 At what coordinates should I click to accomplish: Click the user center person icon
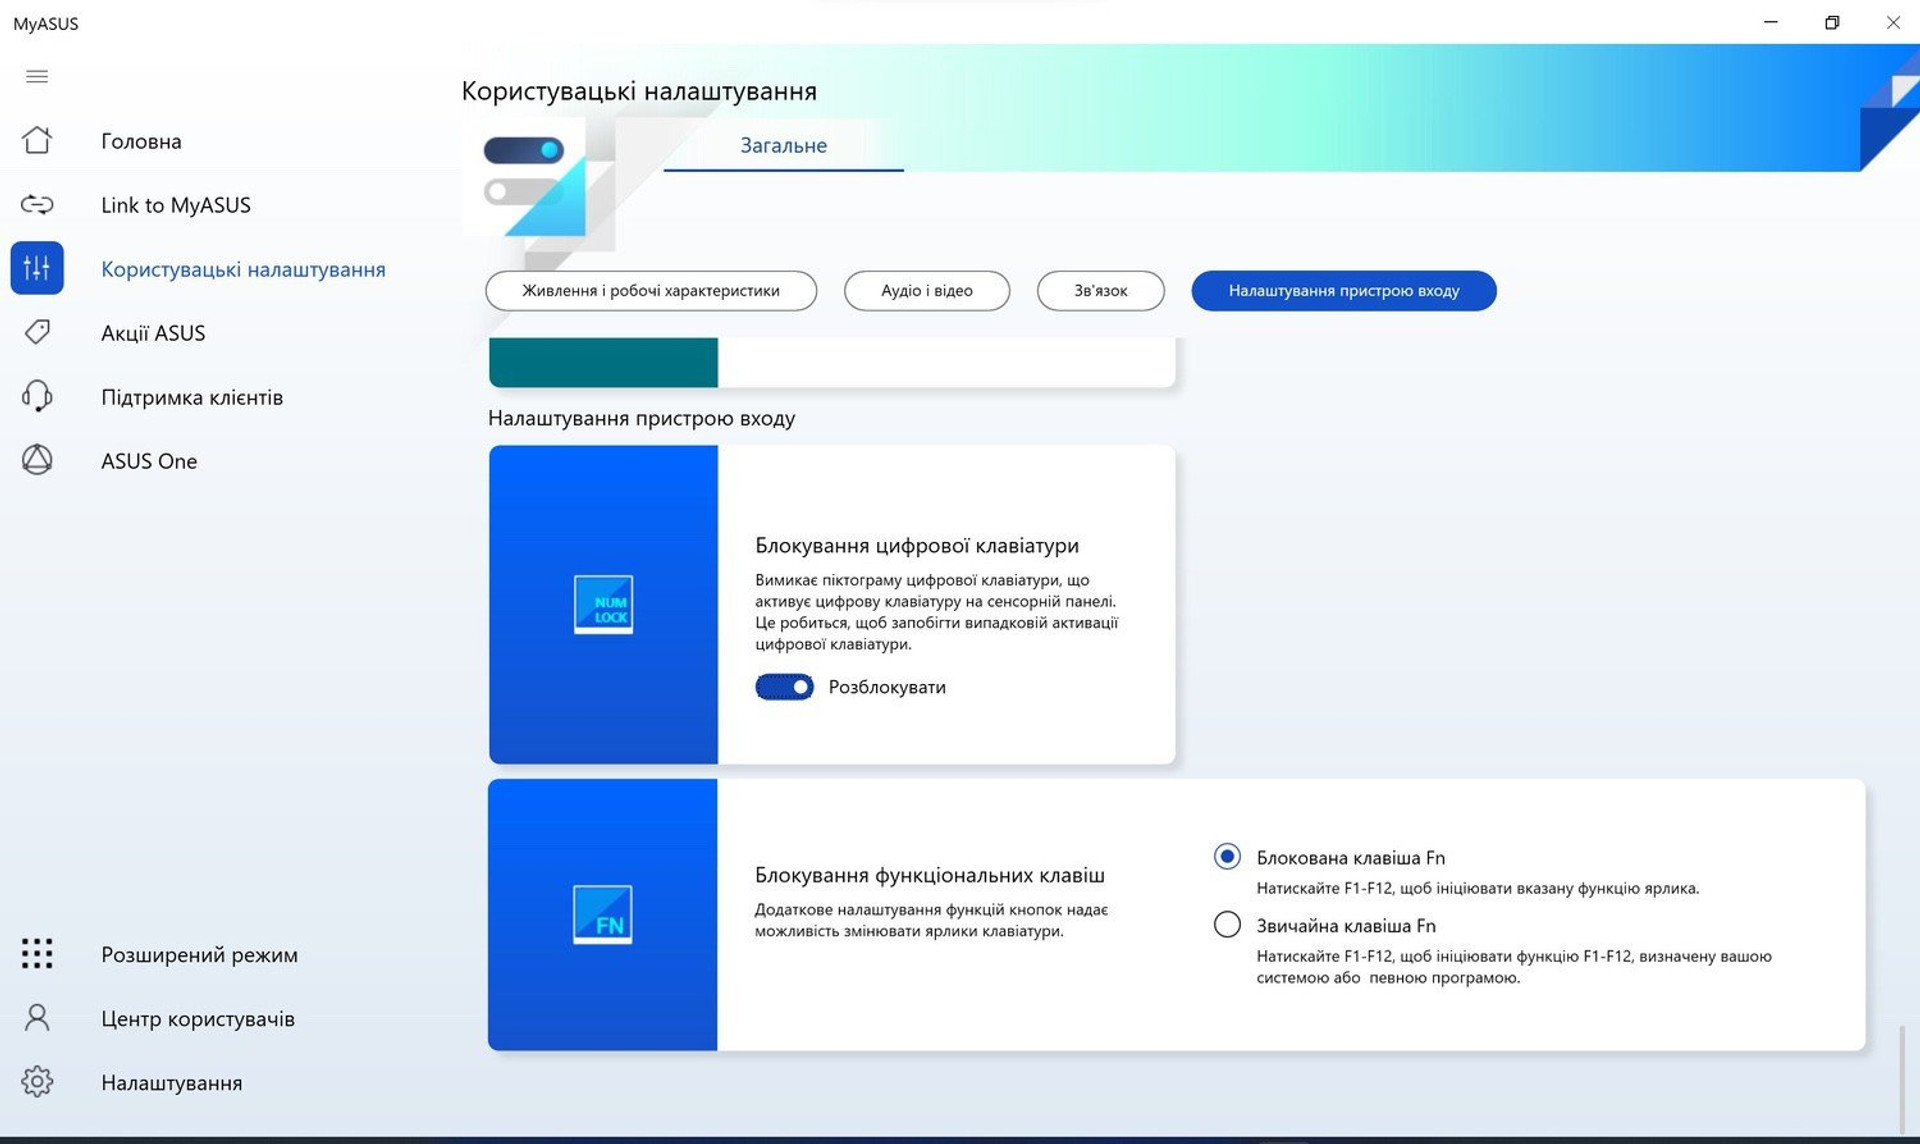(37, 1018)
